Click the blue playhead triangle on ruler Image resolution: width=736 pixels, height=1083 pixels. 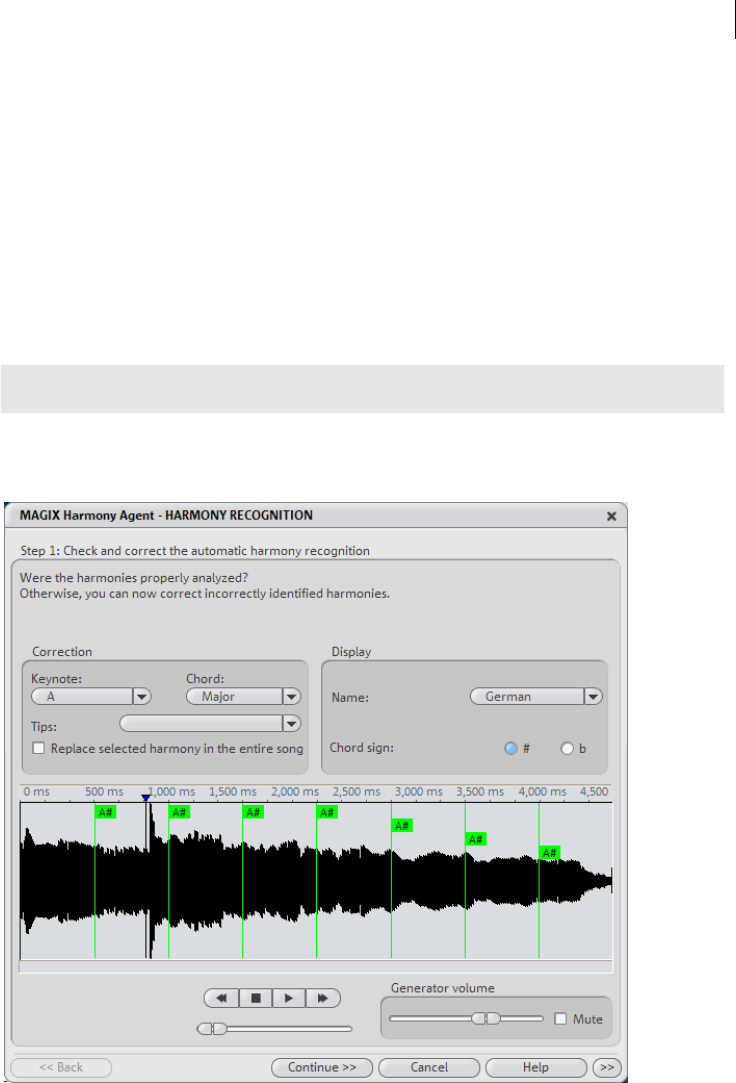(146, 798)
